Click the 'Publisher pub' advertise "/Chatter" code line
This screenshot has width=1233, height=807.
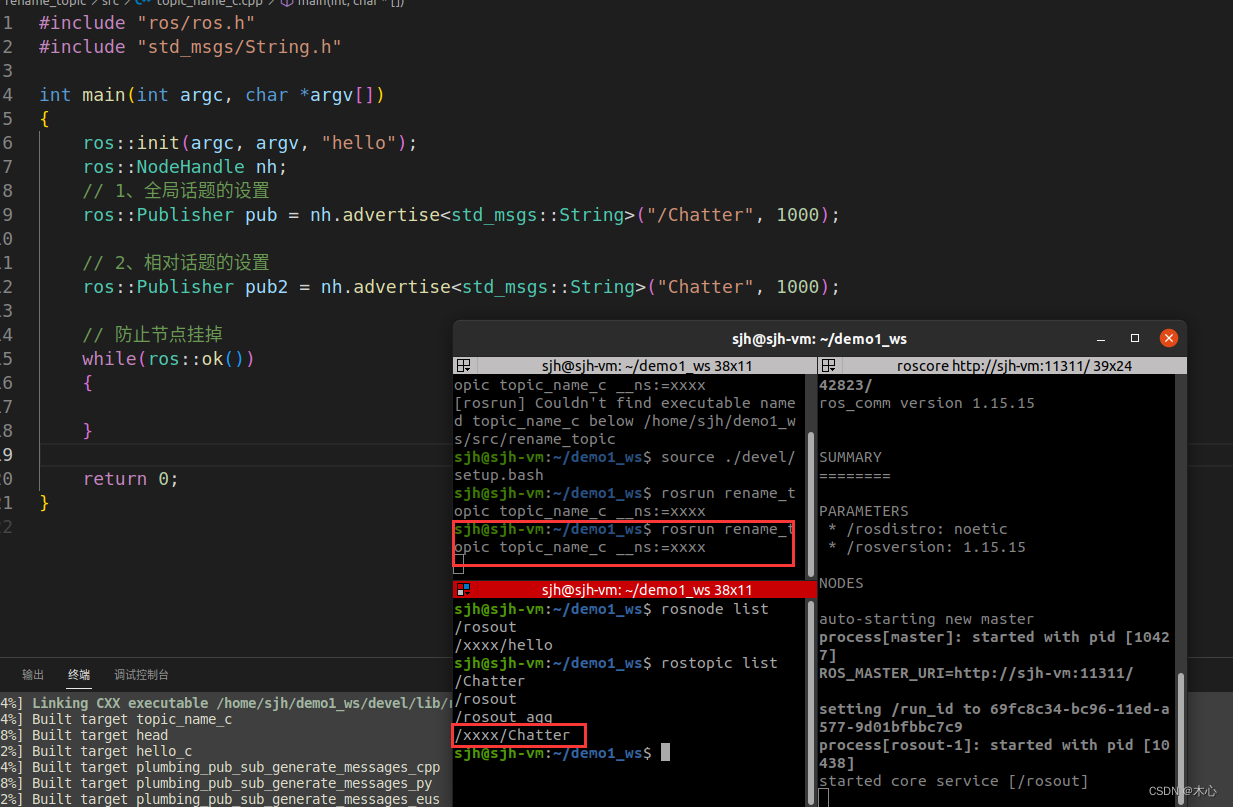pyautogui.click(x=461, y=214)
